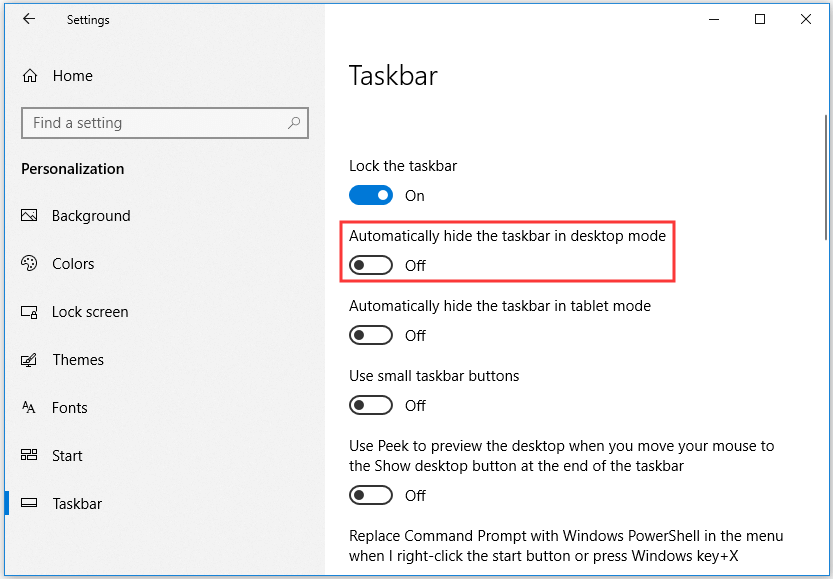
Task: Select the Taskbar icon in sidebar
Action: [x=30, y=503]
